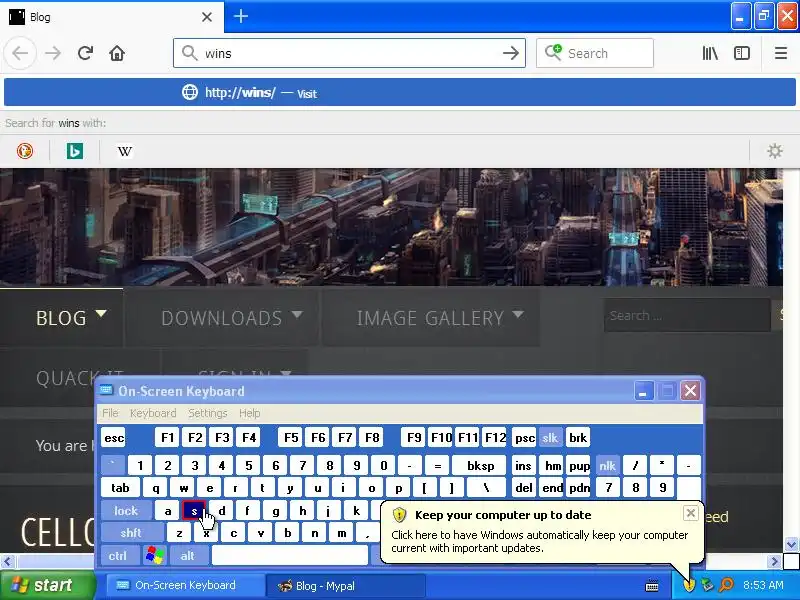The image size is (800, 600).
Task: Click the Windows logo key on keyboard
Action: pos(155,555)
